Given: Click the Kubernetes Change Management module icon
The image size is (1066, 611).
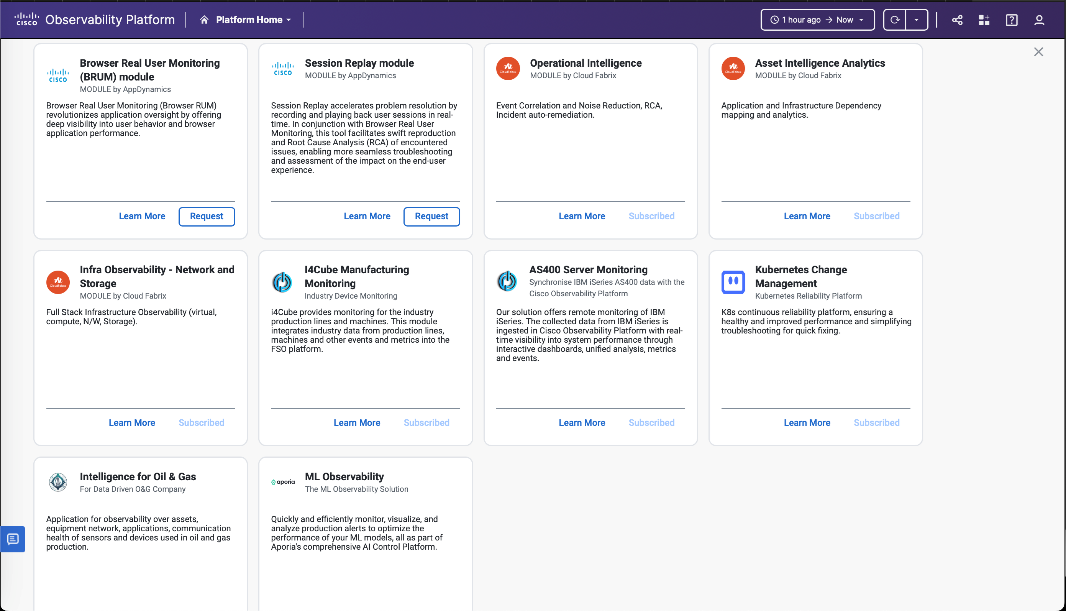Looking at the screenshot, I should pos(733,283).
